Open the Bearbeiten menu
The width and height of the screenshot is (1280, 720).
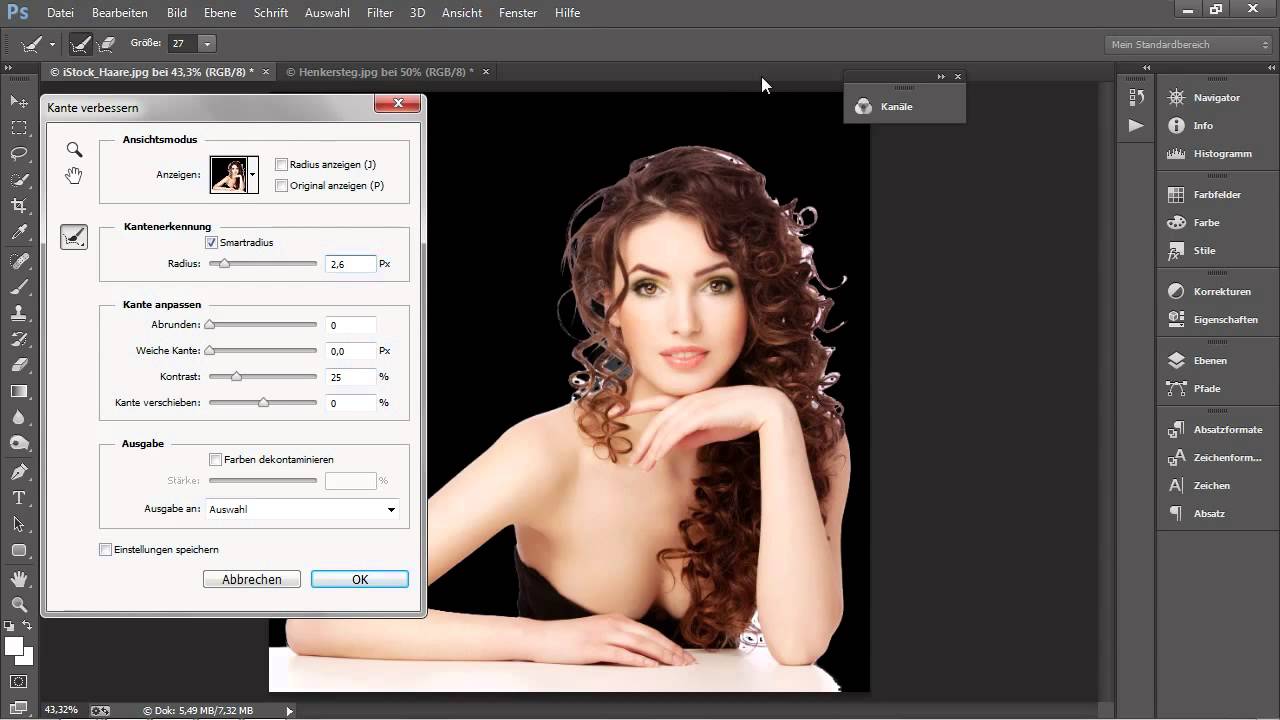coord(120,13)
